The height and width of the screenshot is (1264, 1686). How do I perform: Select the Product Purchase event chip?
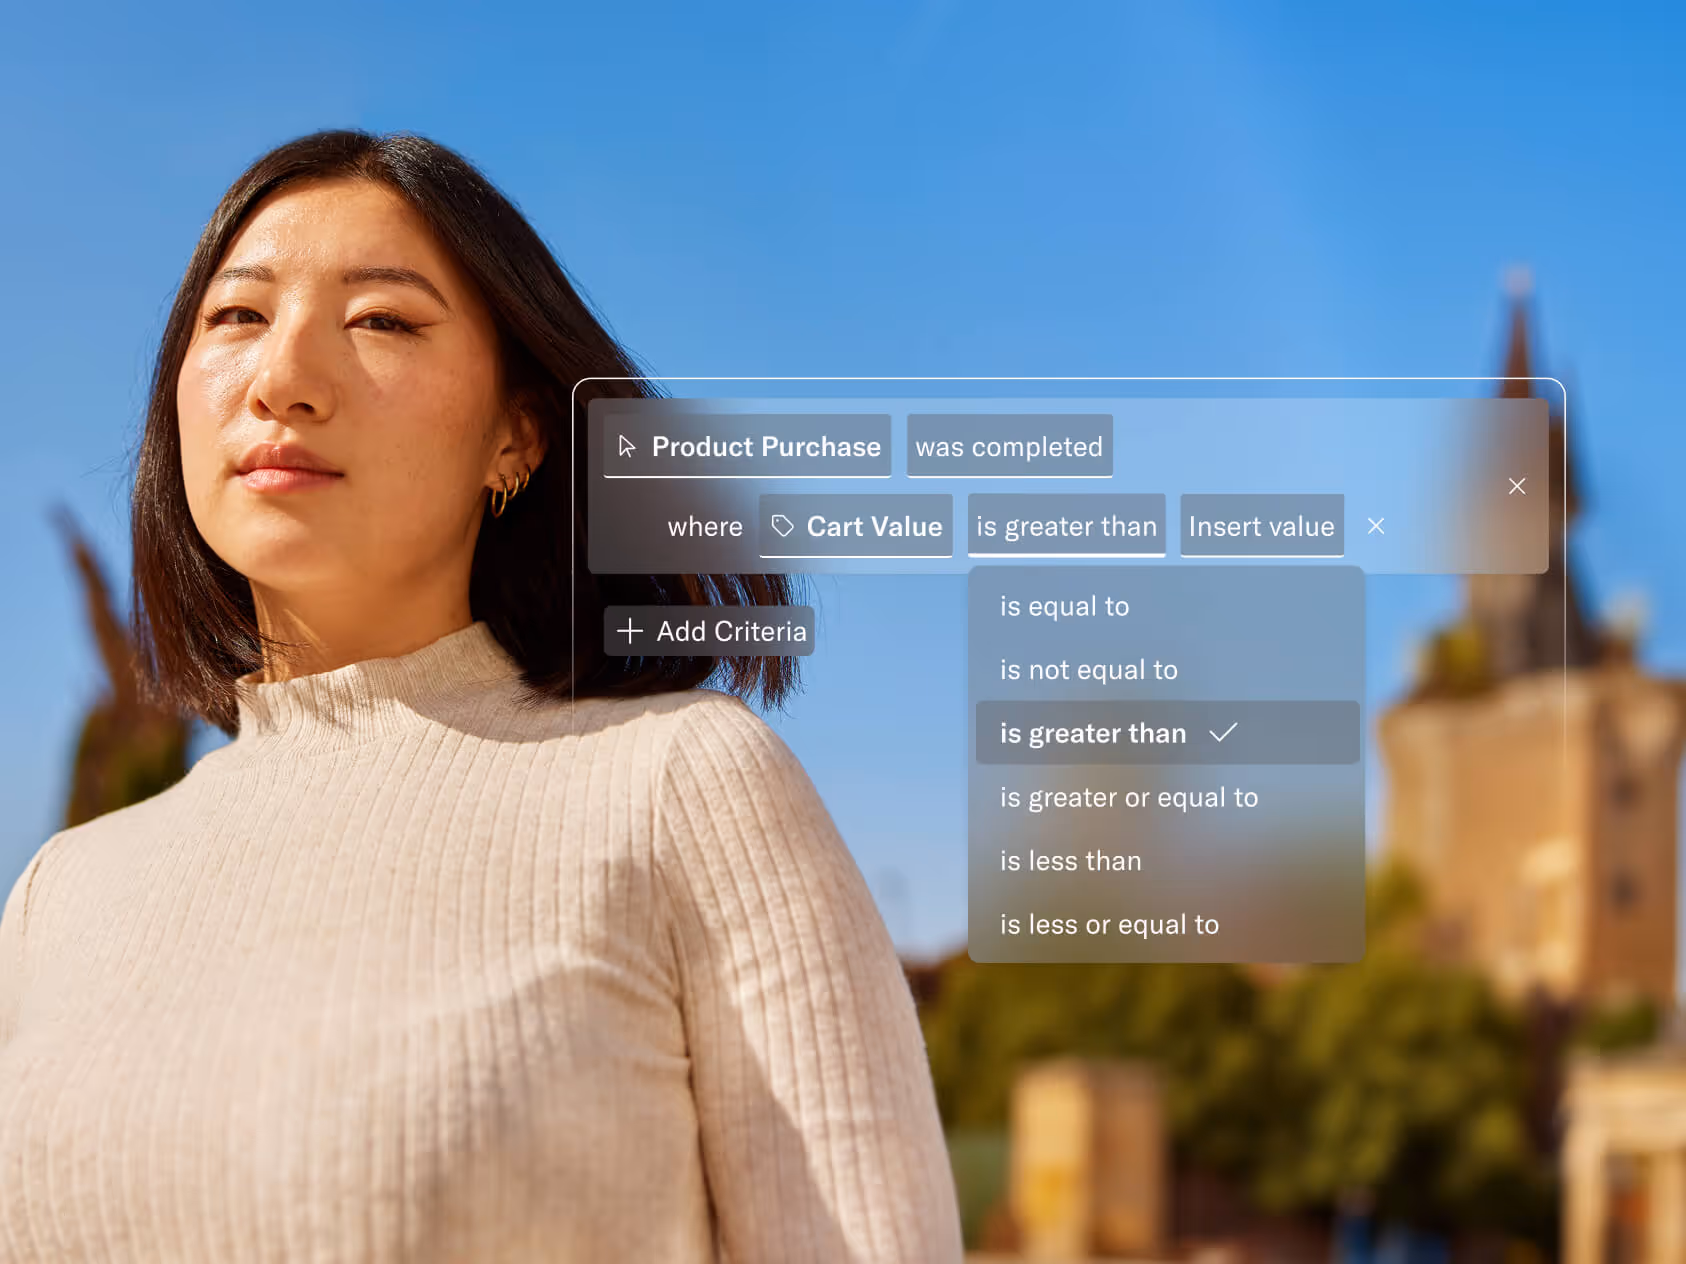click(x=746, y=446)
